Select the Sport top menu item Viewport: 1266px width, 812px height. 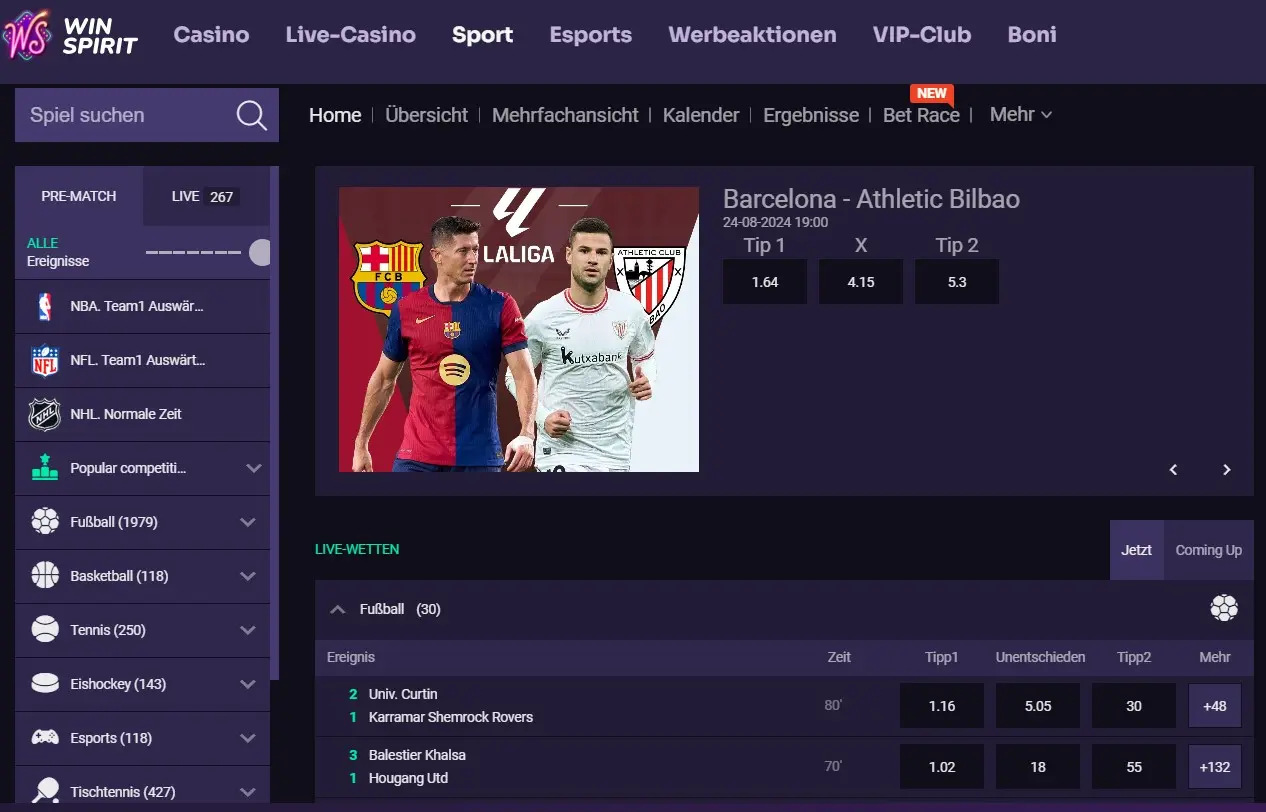[482, 34]
